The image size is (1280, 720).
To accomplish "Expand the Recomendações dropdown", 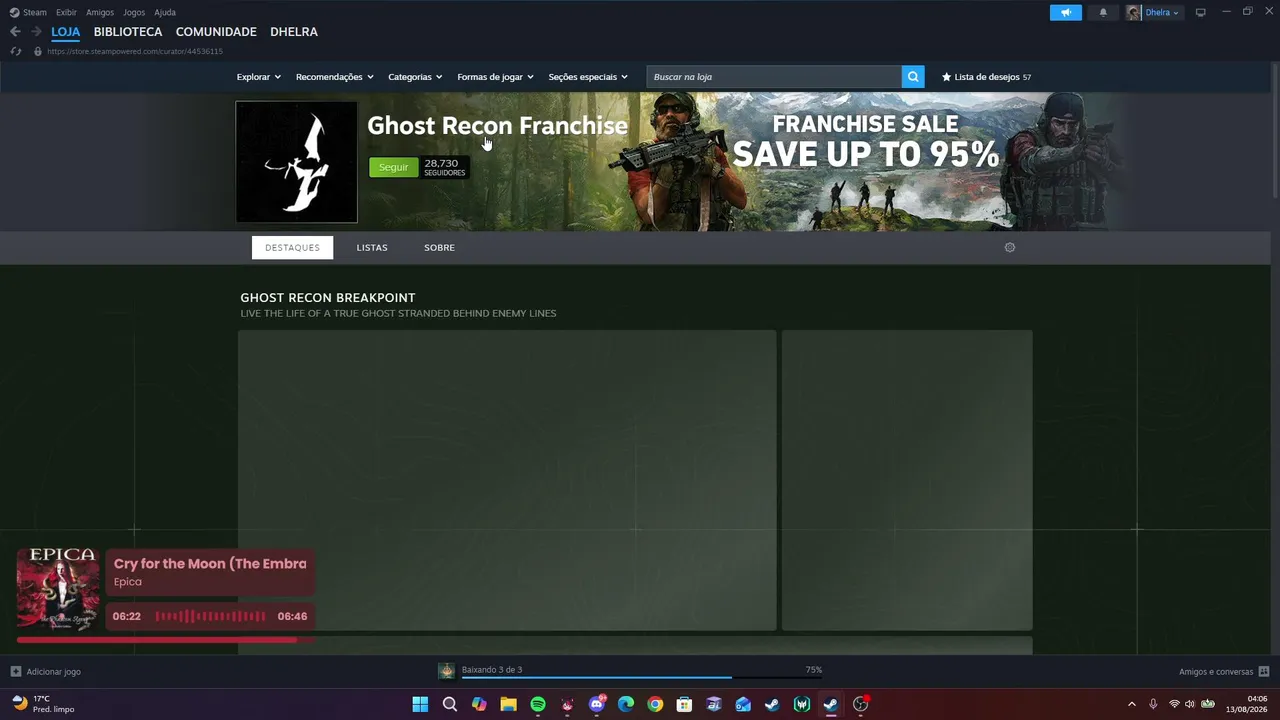I will pos(334,77).
